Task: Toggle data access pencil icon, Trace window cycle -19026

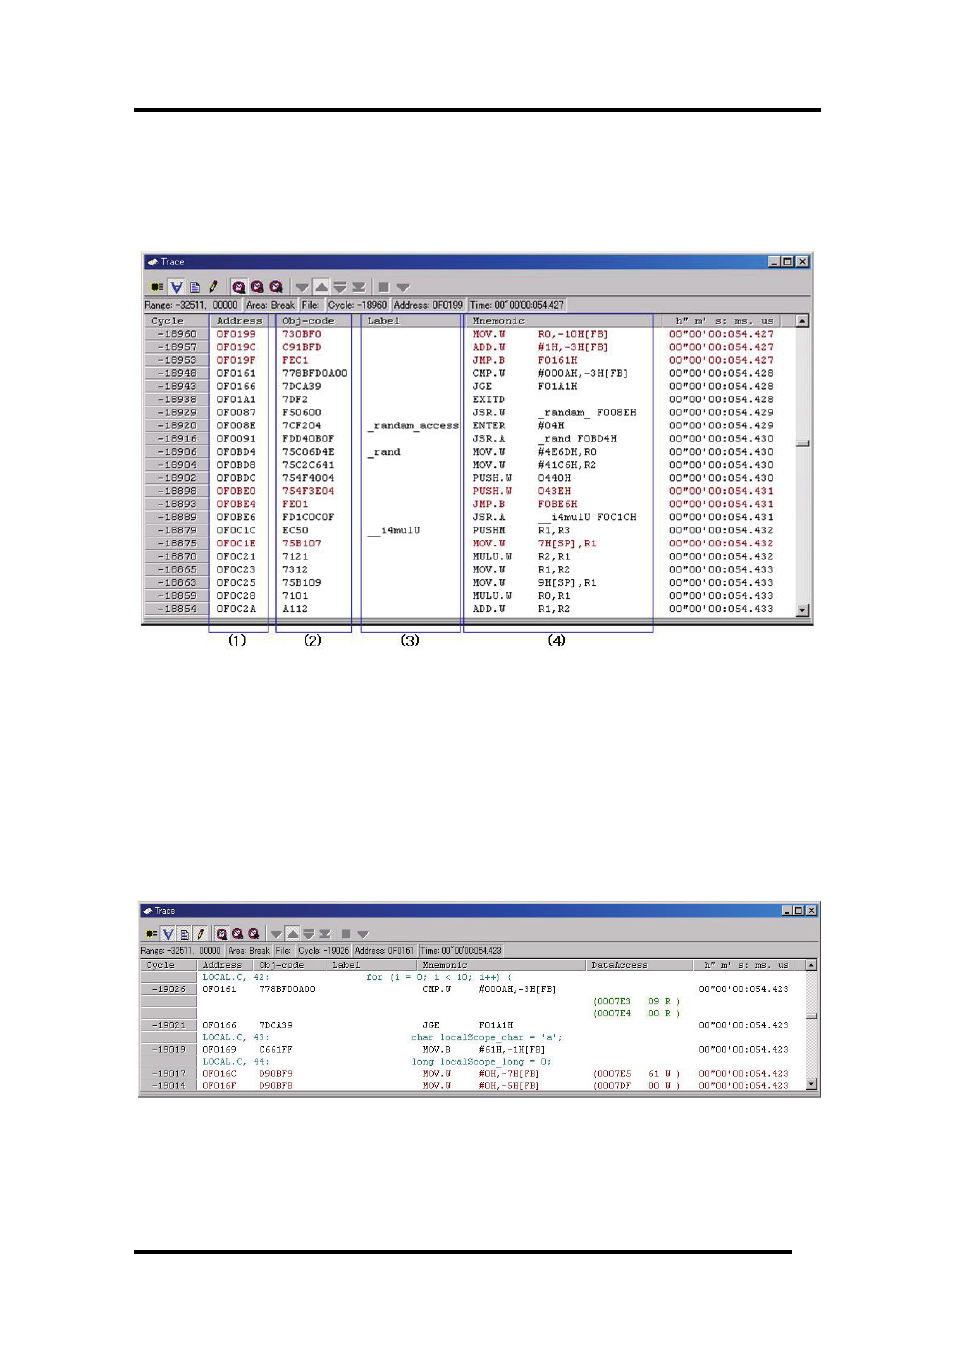Action: [200, 934]
